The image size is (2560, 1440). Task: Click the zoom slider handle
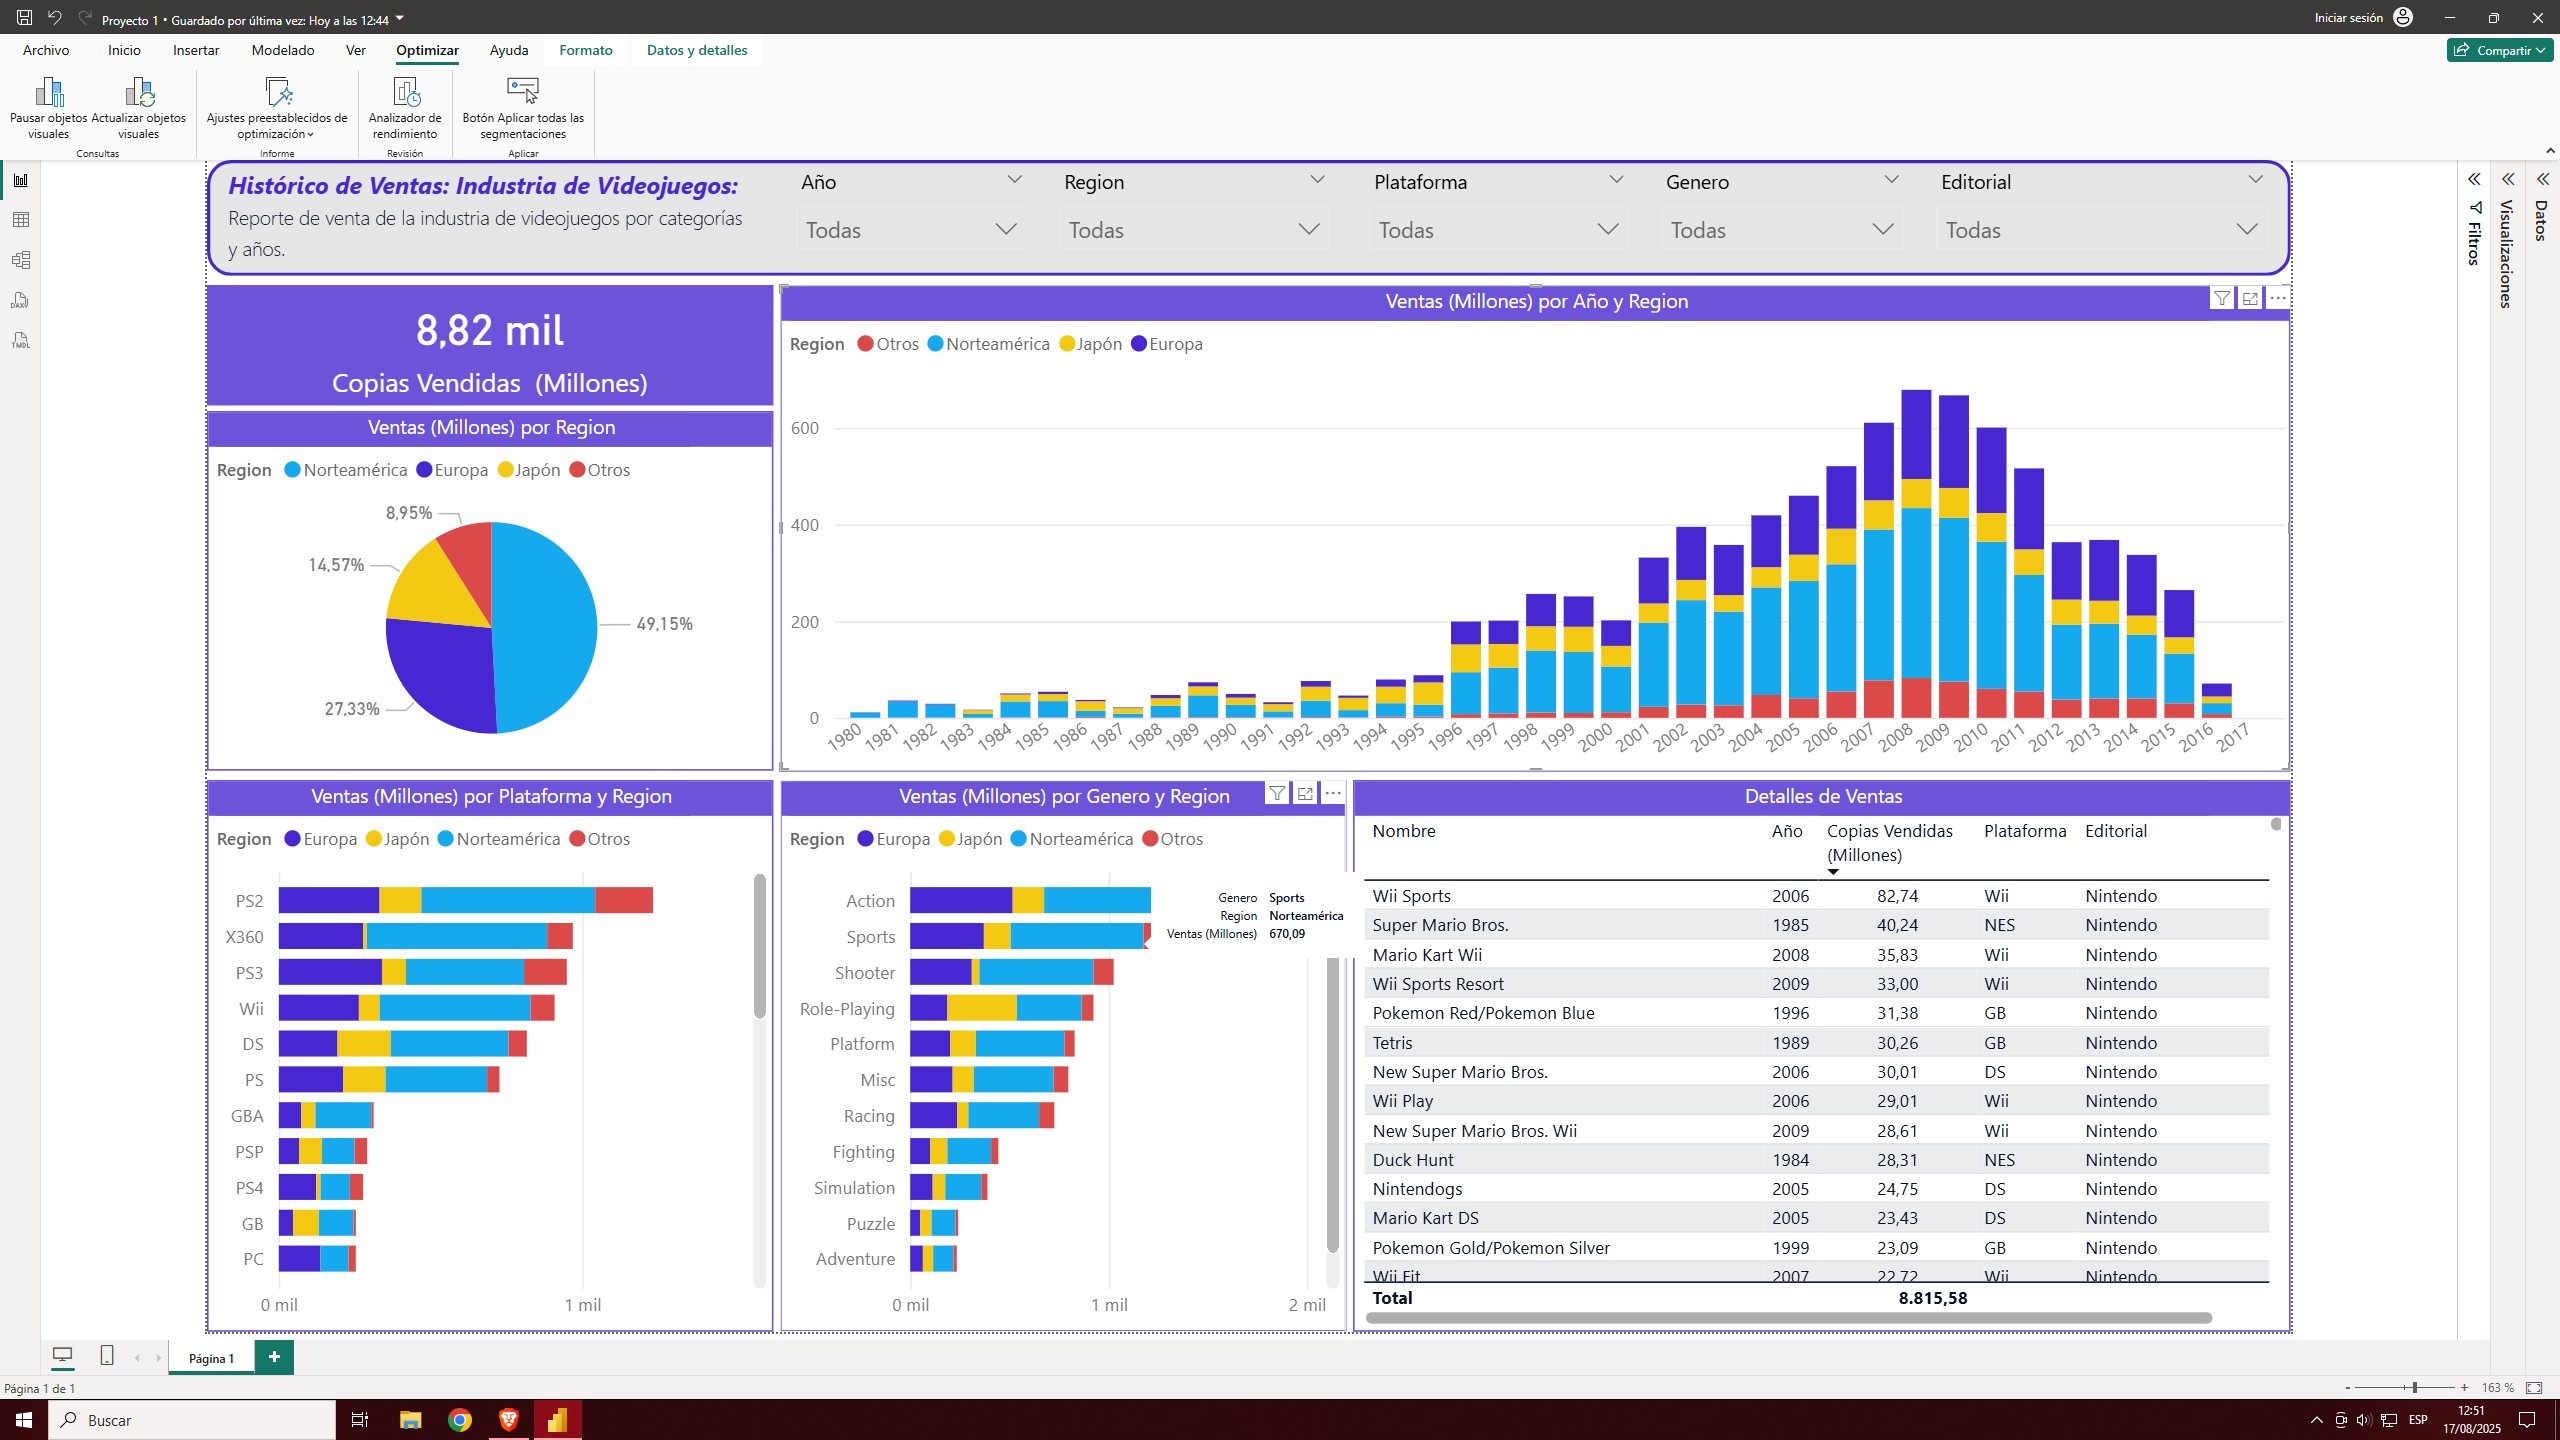pos(2414,1387)
